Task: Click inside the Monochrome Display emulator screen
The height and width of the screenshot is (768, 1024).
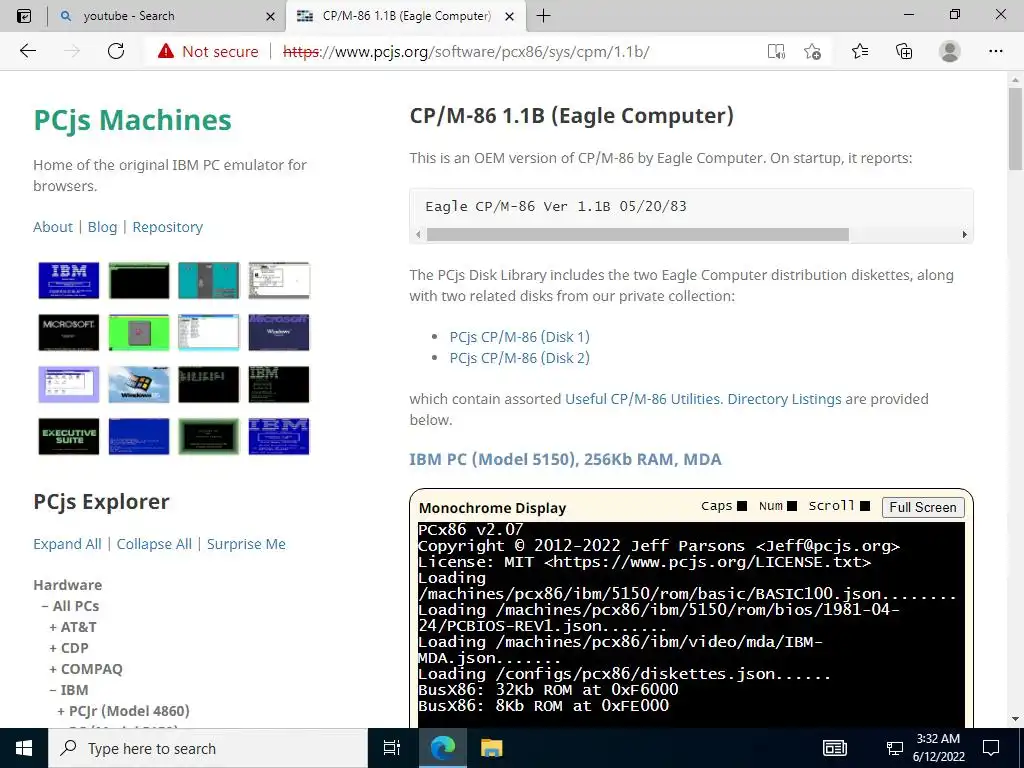Action: [x=691, y=624]
